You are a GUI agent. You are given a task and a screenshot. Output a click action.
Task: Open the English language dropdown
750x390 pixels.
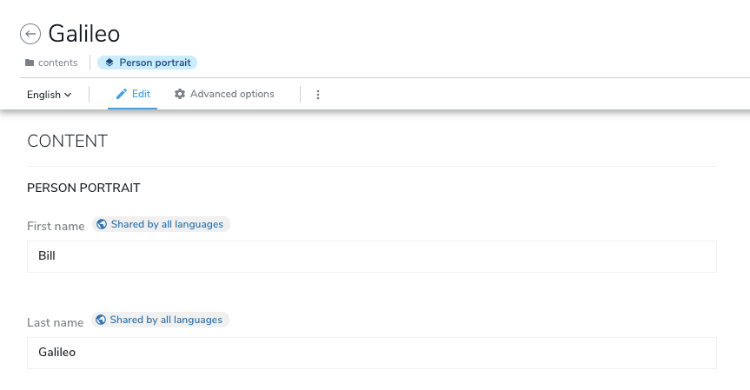[49, 95]
